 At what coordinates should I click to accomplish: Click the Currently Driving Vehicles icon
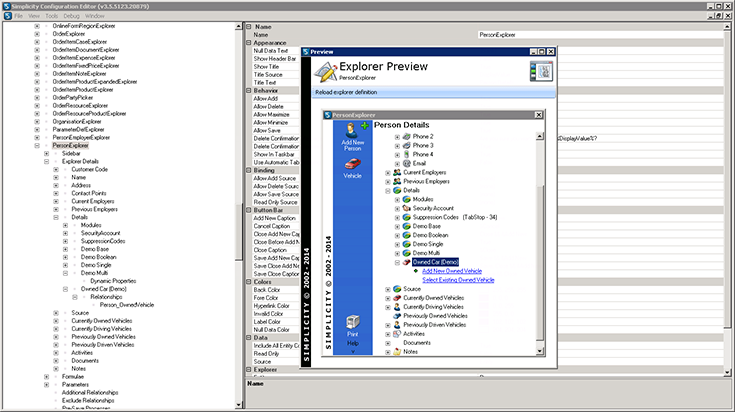397,307
